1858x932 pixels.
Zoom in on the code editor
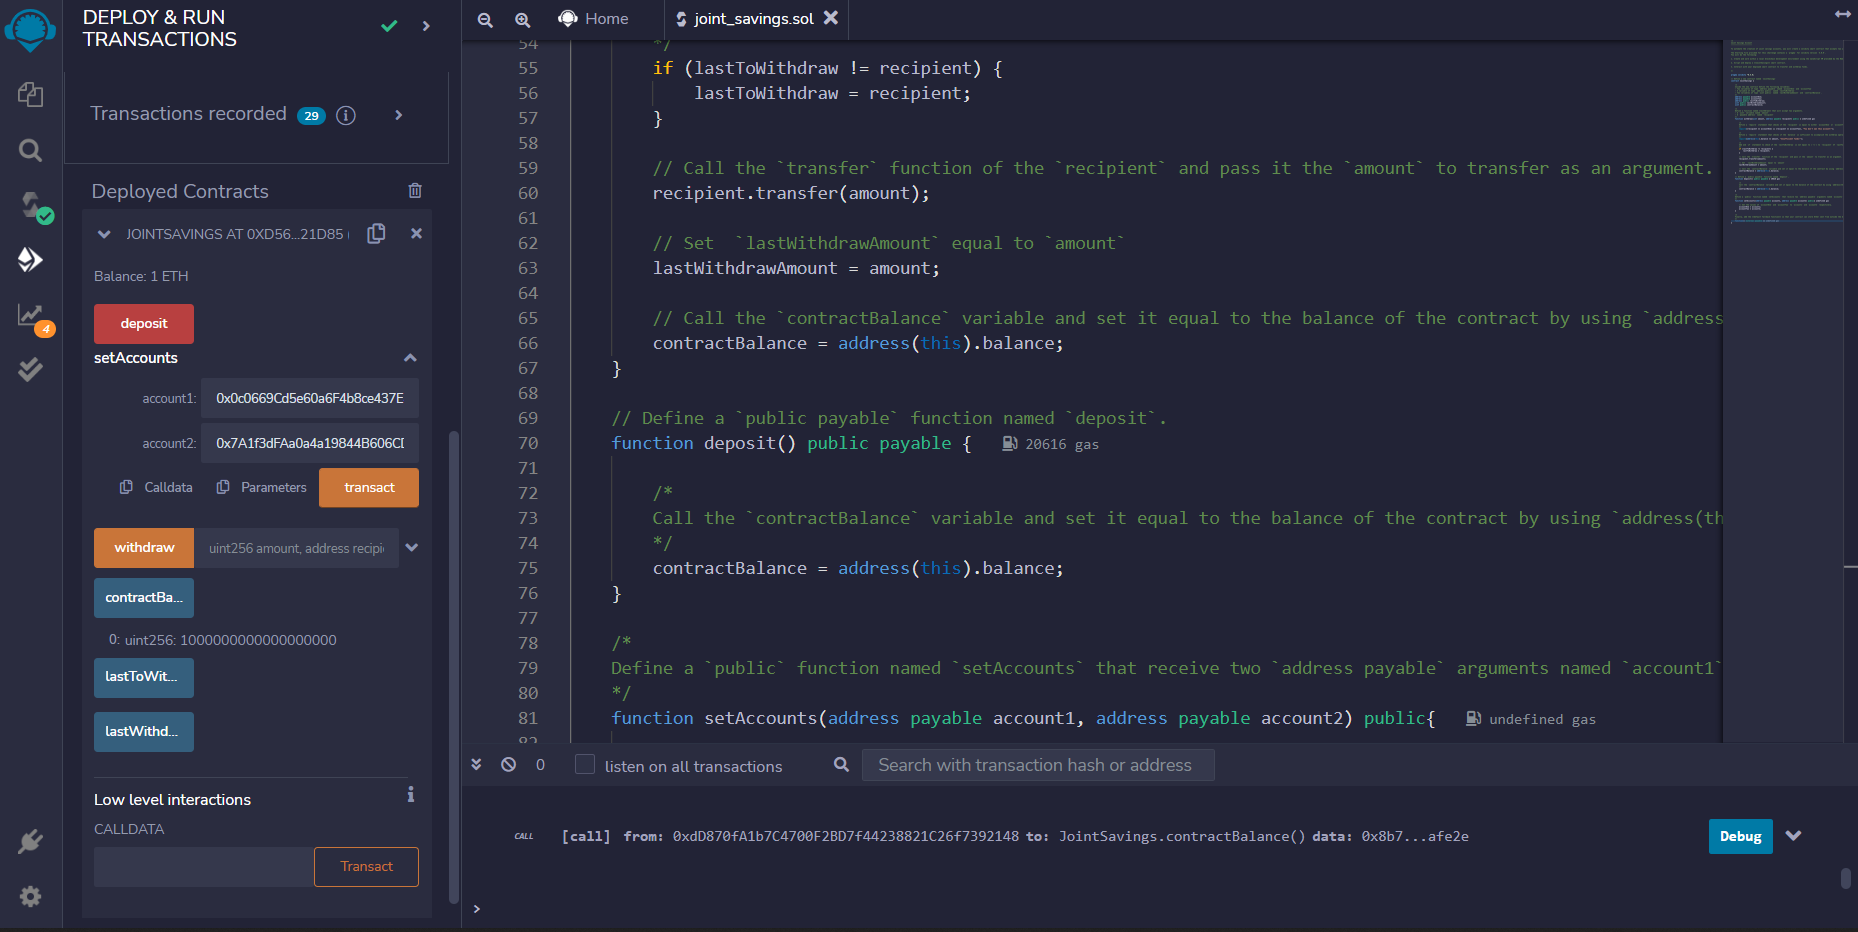[522, 19]
